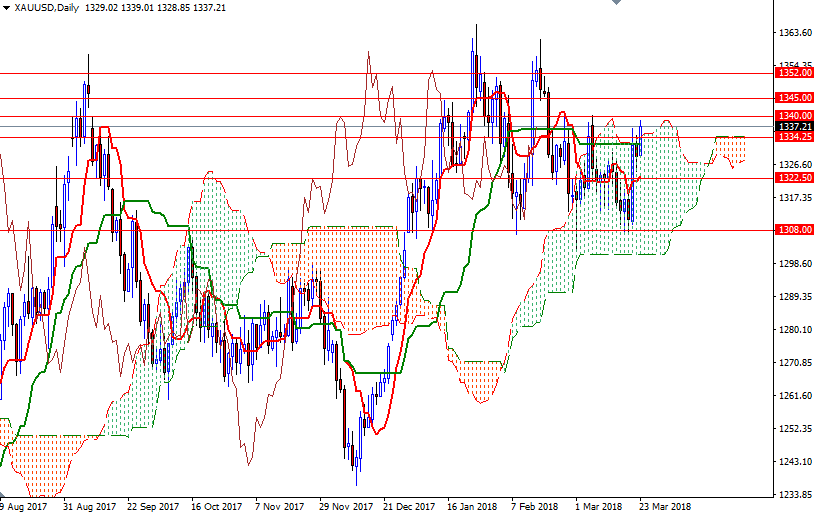Click the triangle icon beside XAUUSD,Daily
Viewport: 814px width, 514px height.
[6, 7]
